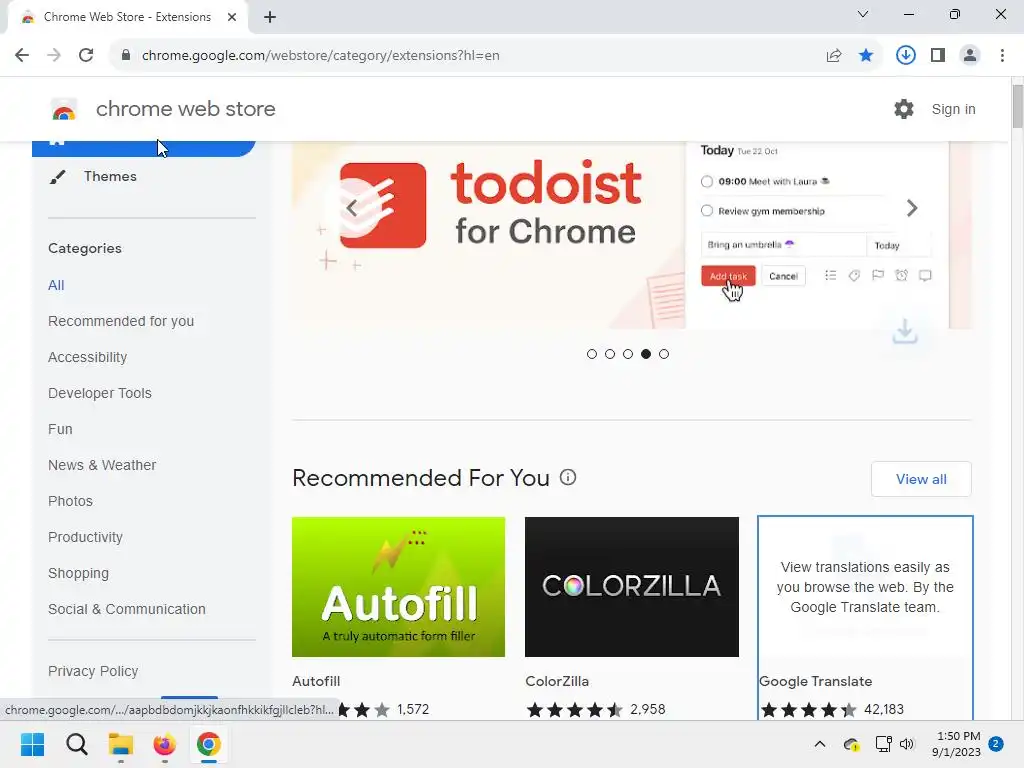Open a new browser tab

click(x=270, y=17)
